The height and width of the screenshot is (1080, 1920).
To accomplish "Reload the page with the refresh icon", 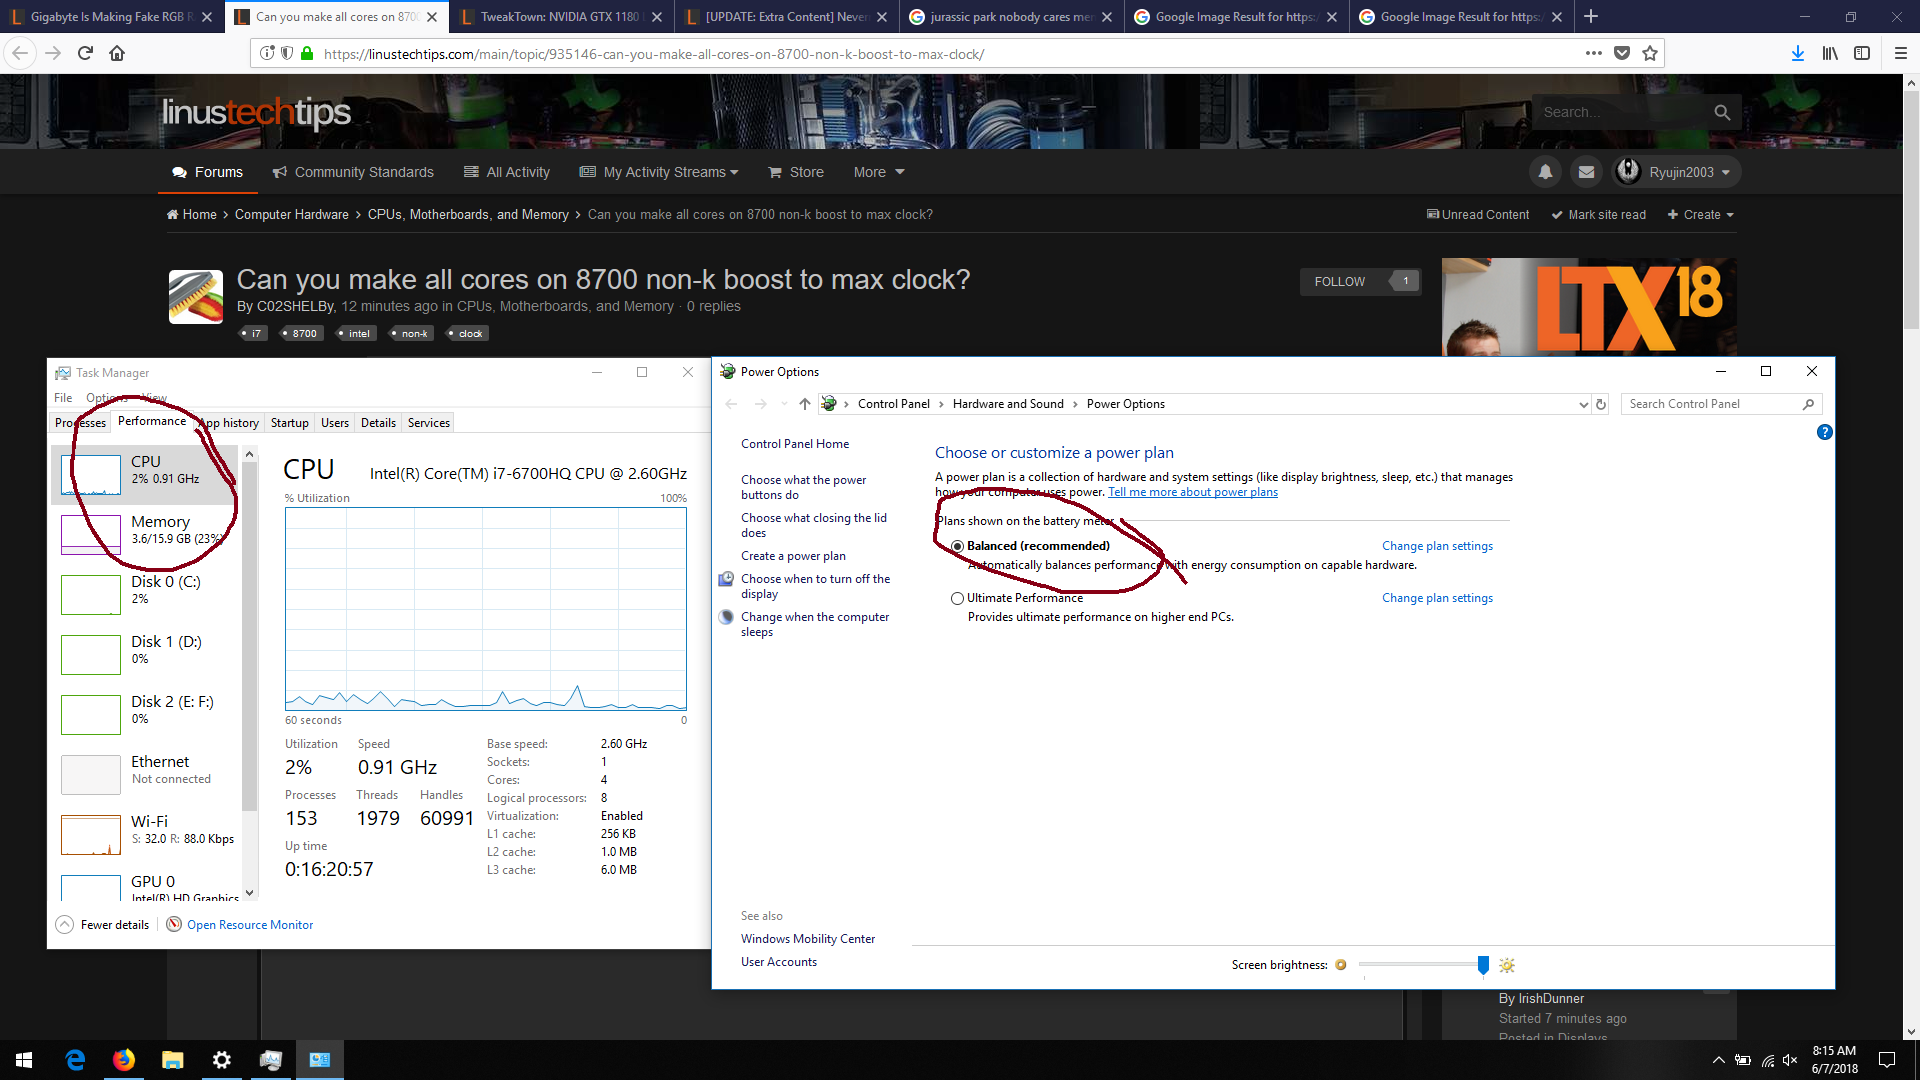I will coord(85,53).
